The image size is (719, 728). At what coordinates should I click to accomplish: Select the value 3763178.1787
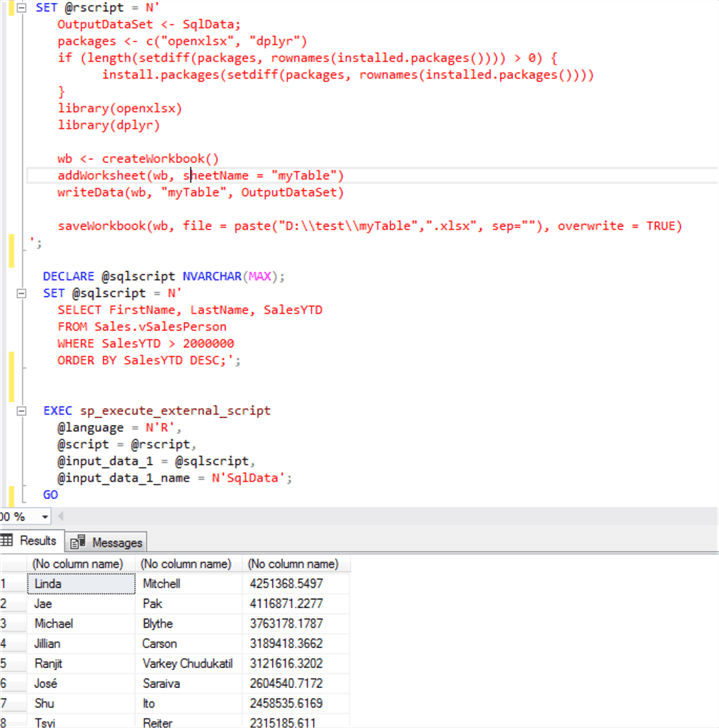click(296, 624)
